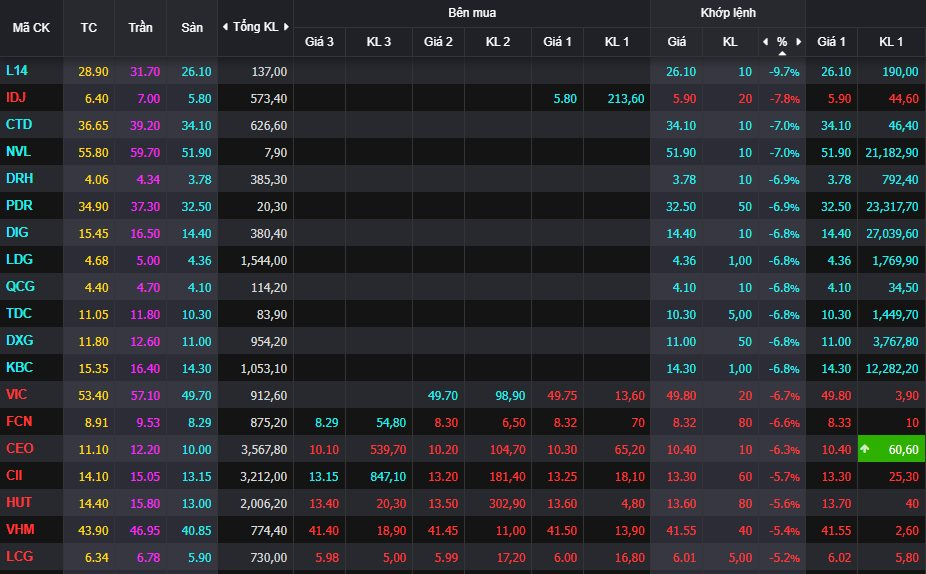Open VIC stock details
Screen dimensions: 926x574
[x=16, y=395]
